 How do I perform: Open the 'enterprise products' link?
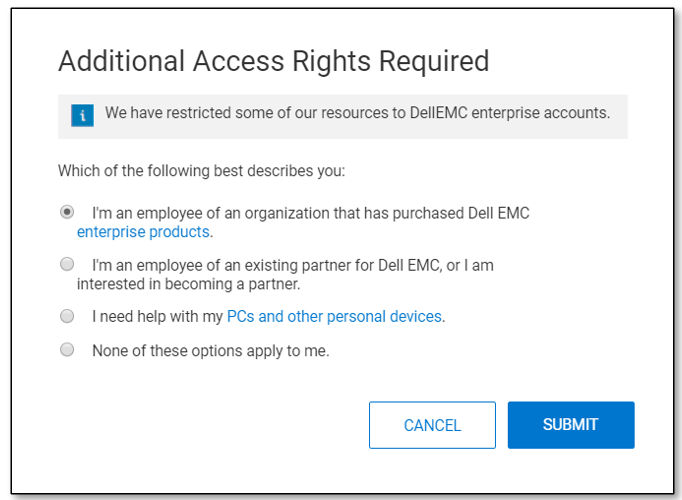[x=144, y=232]
